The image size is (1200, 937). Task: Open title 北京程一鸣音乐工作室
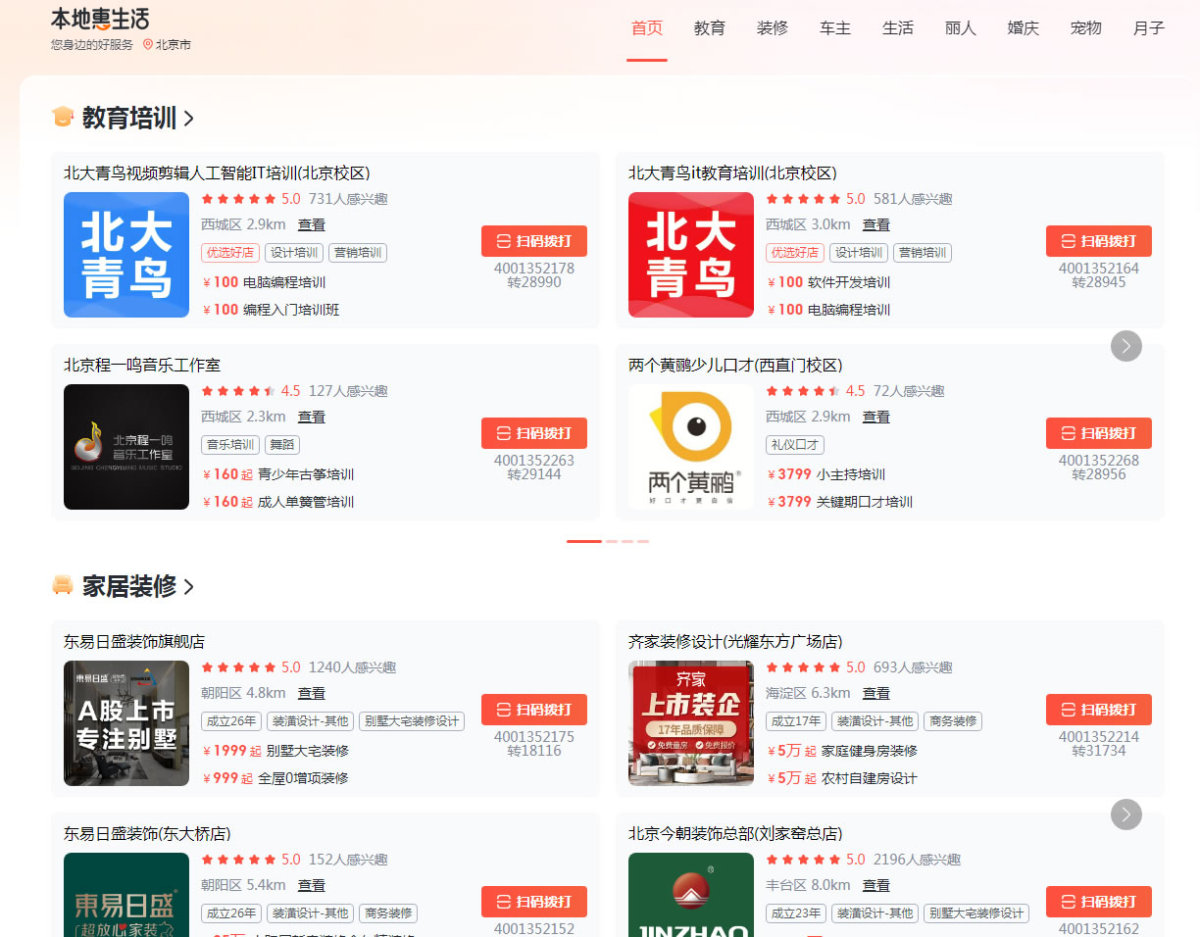tap(142, 365)
